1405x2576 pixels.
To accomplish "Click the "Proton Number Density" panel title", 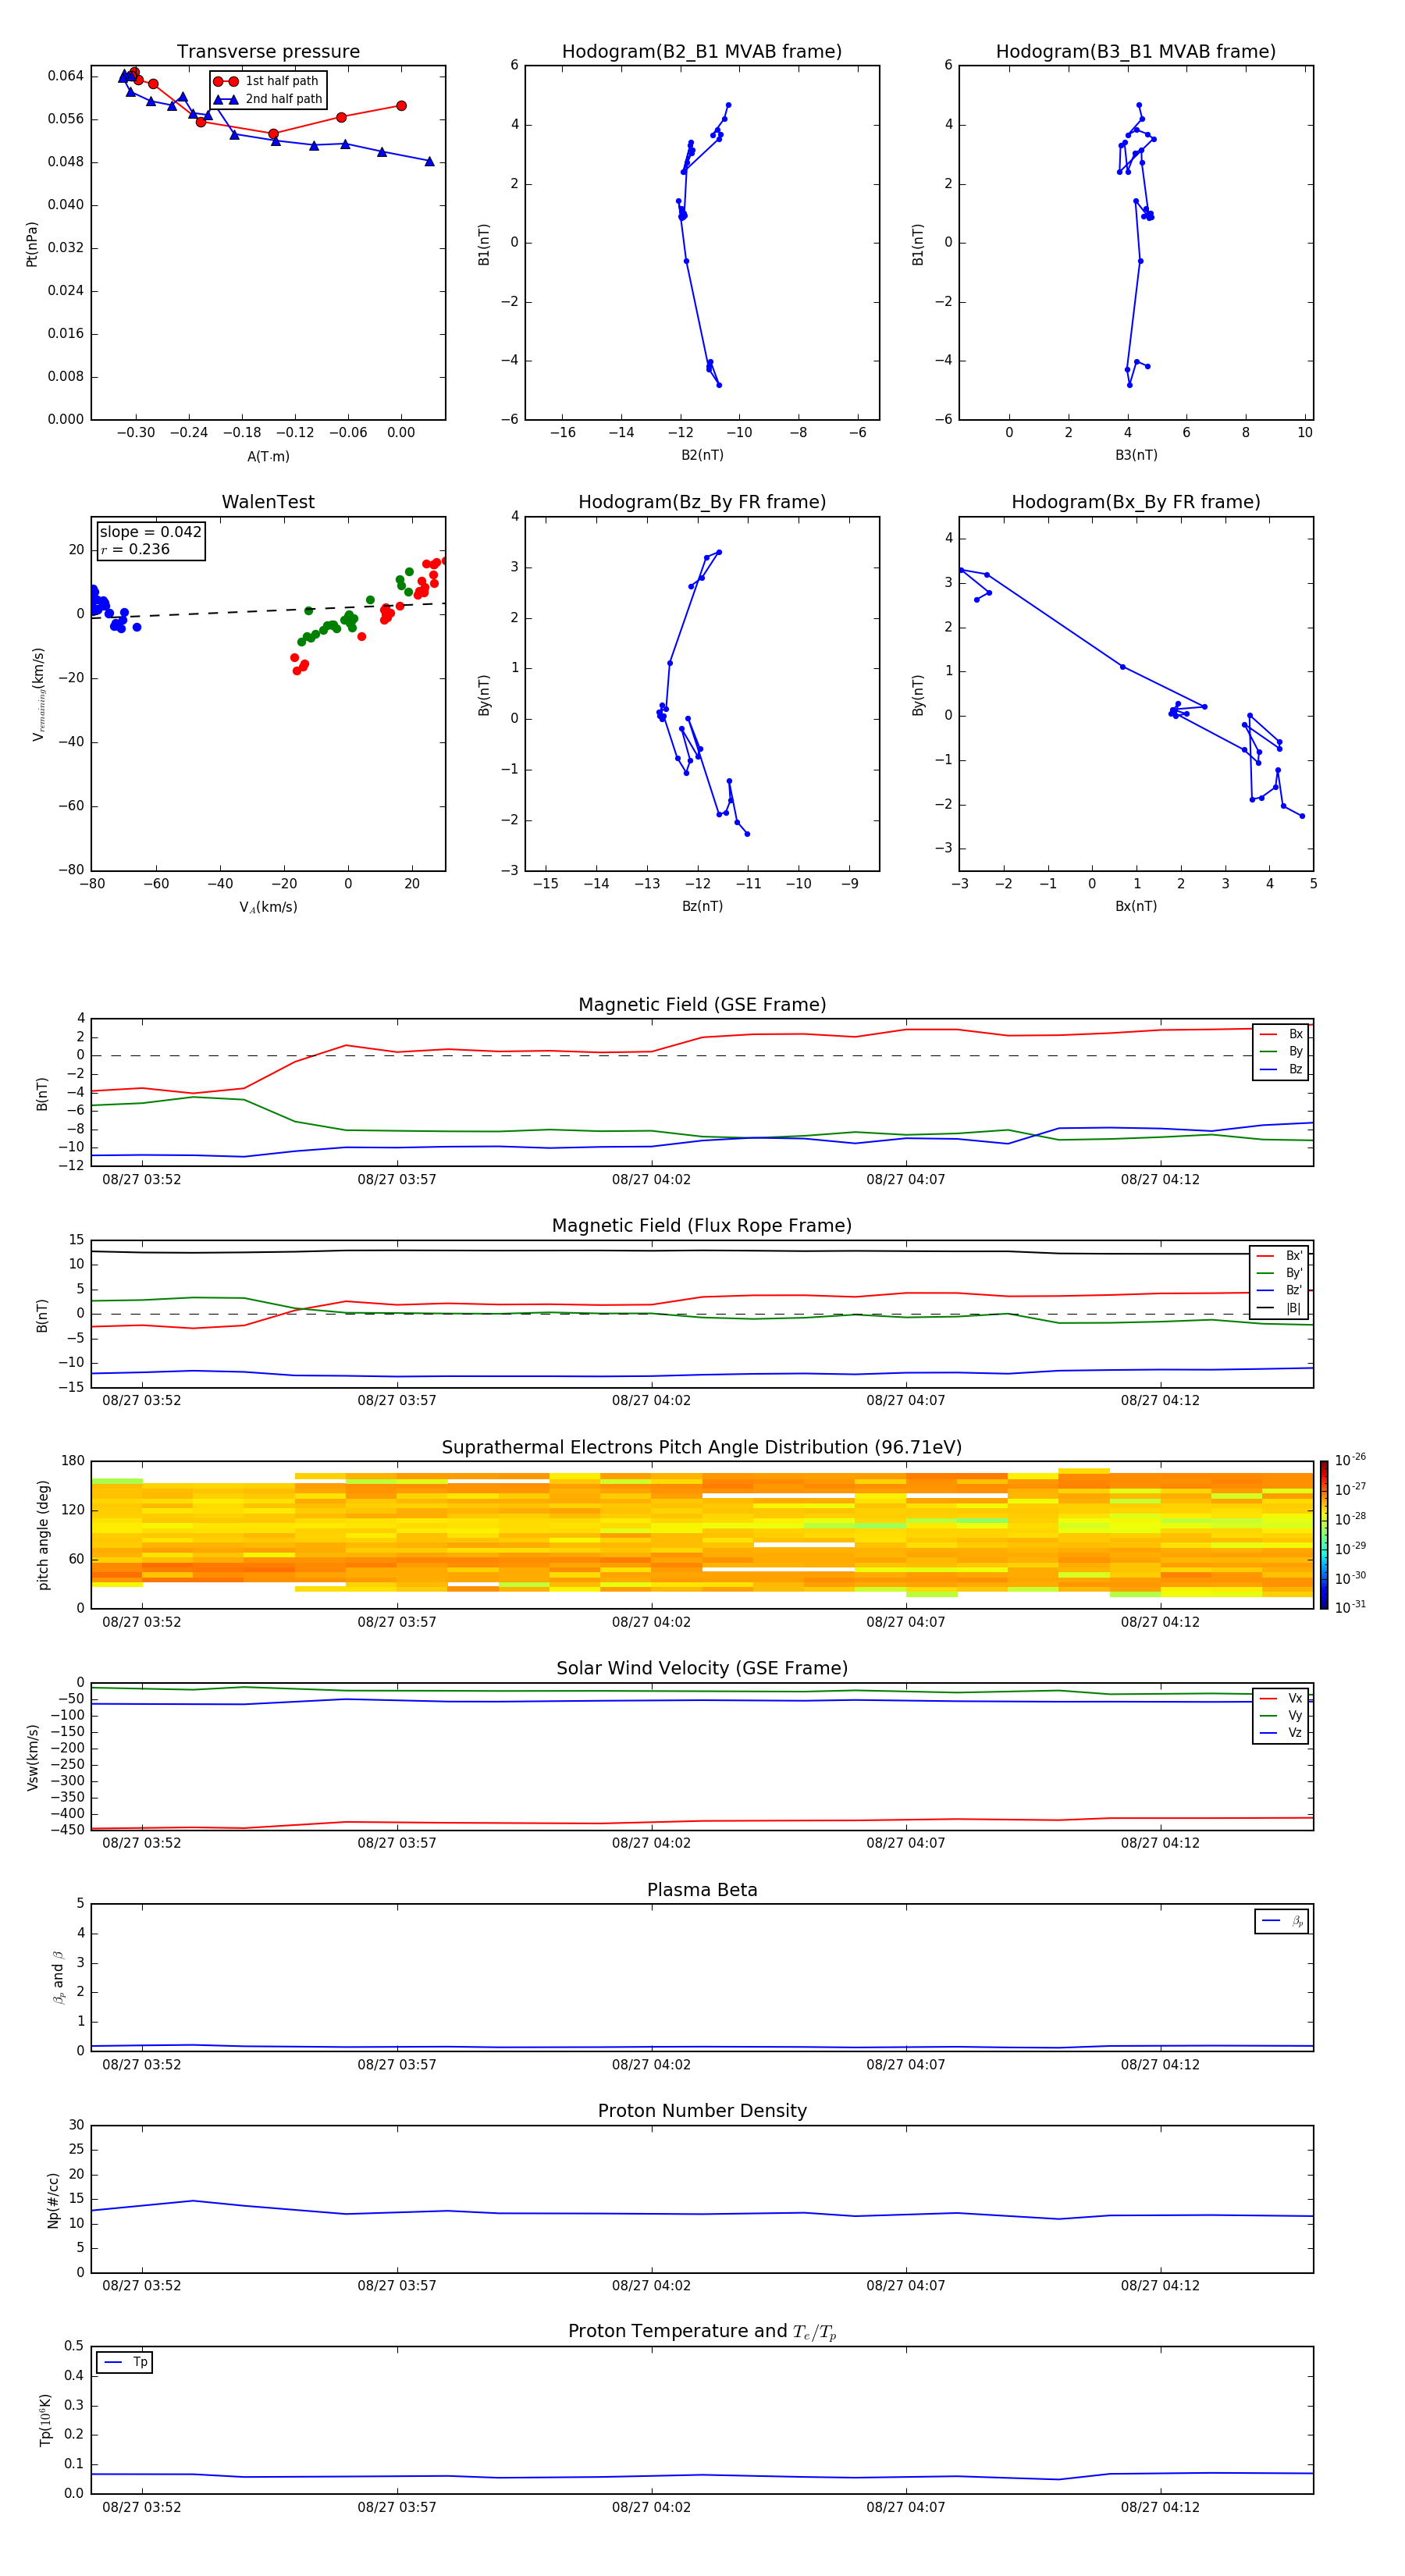I will pos(701,2111).
